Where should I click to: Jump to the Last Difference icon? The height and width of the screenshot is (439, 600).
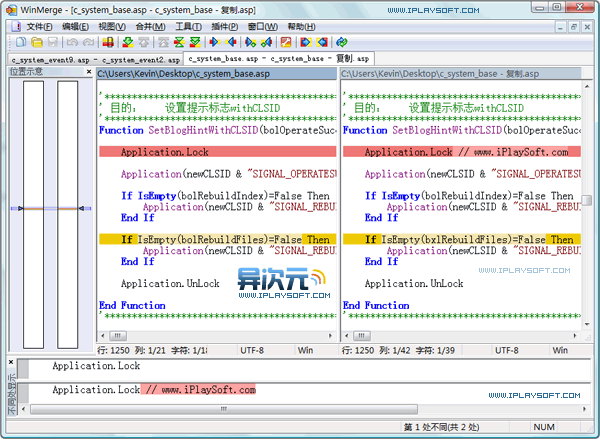(x=195, y=42)
